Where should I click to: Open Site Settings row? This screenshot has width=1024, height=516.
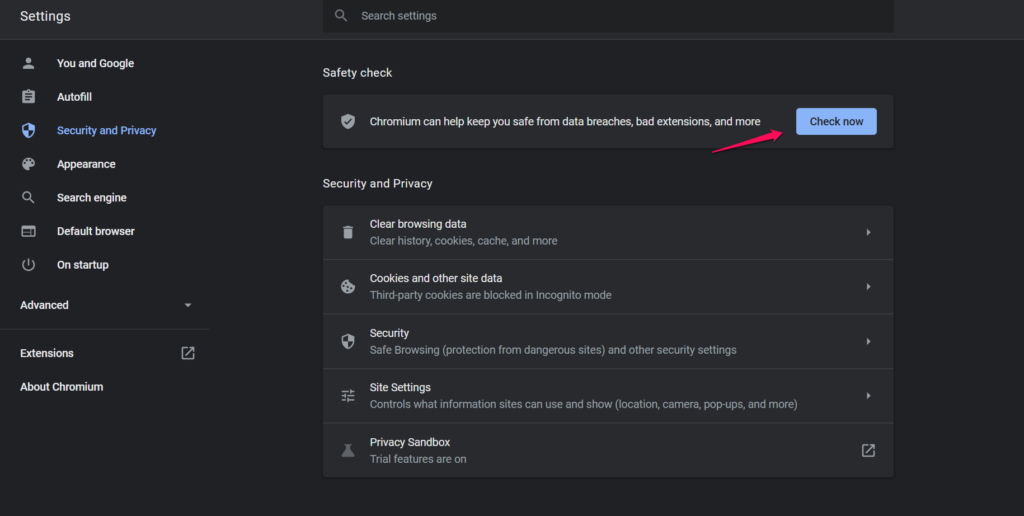pos(608,396)
